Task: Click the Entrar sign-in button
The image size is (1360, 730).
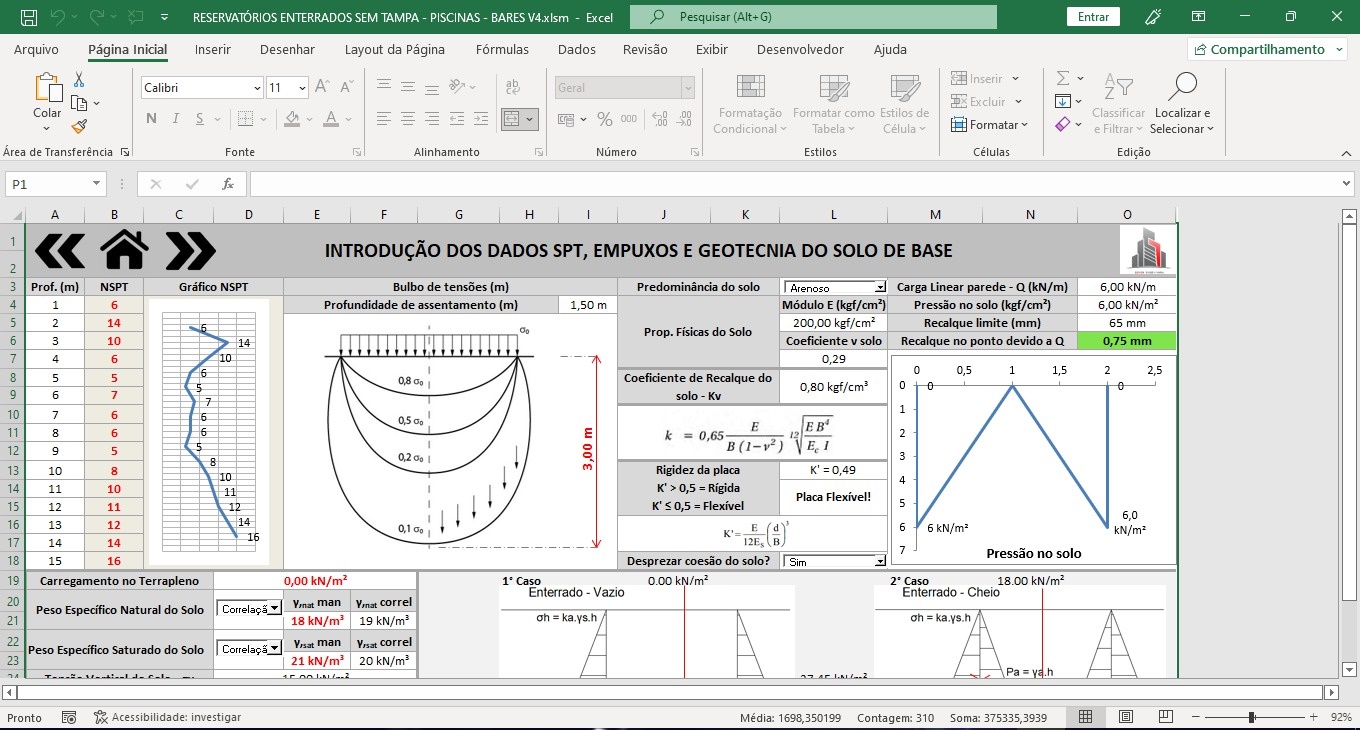Action: click(x=1093, y=17)
